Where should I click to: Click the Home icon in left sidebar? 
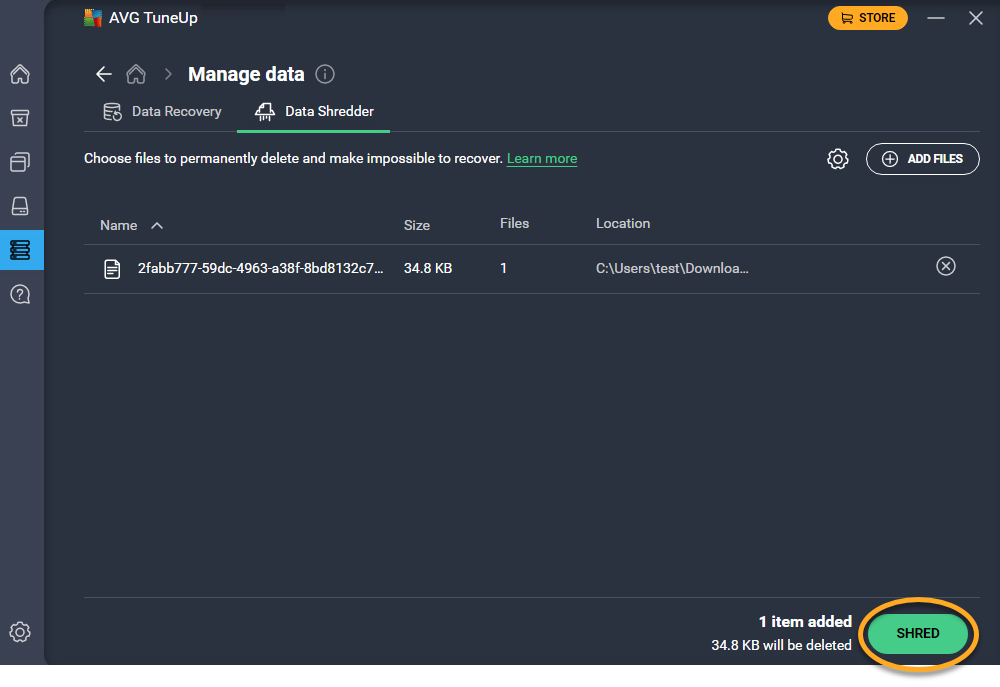[20, 75]
